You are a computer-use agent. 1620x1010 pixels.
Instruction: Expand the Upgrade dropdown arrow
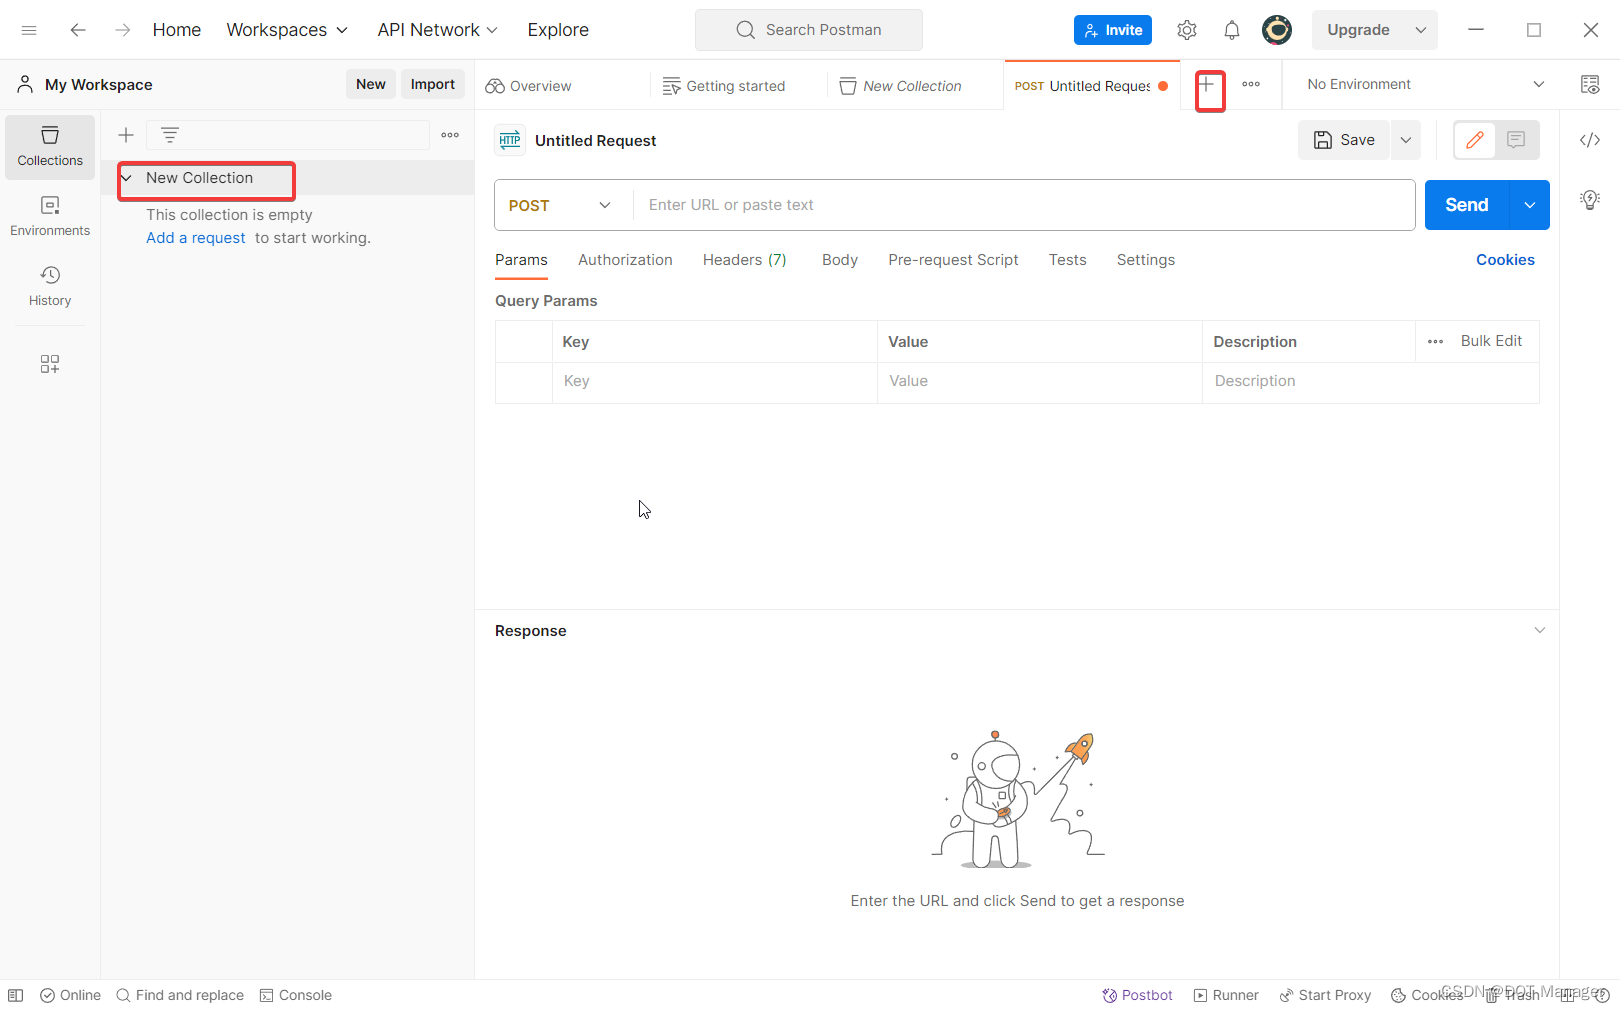point(1421,30)
